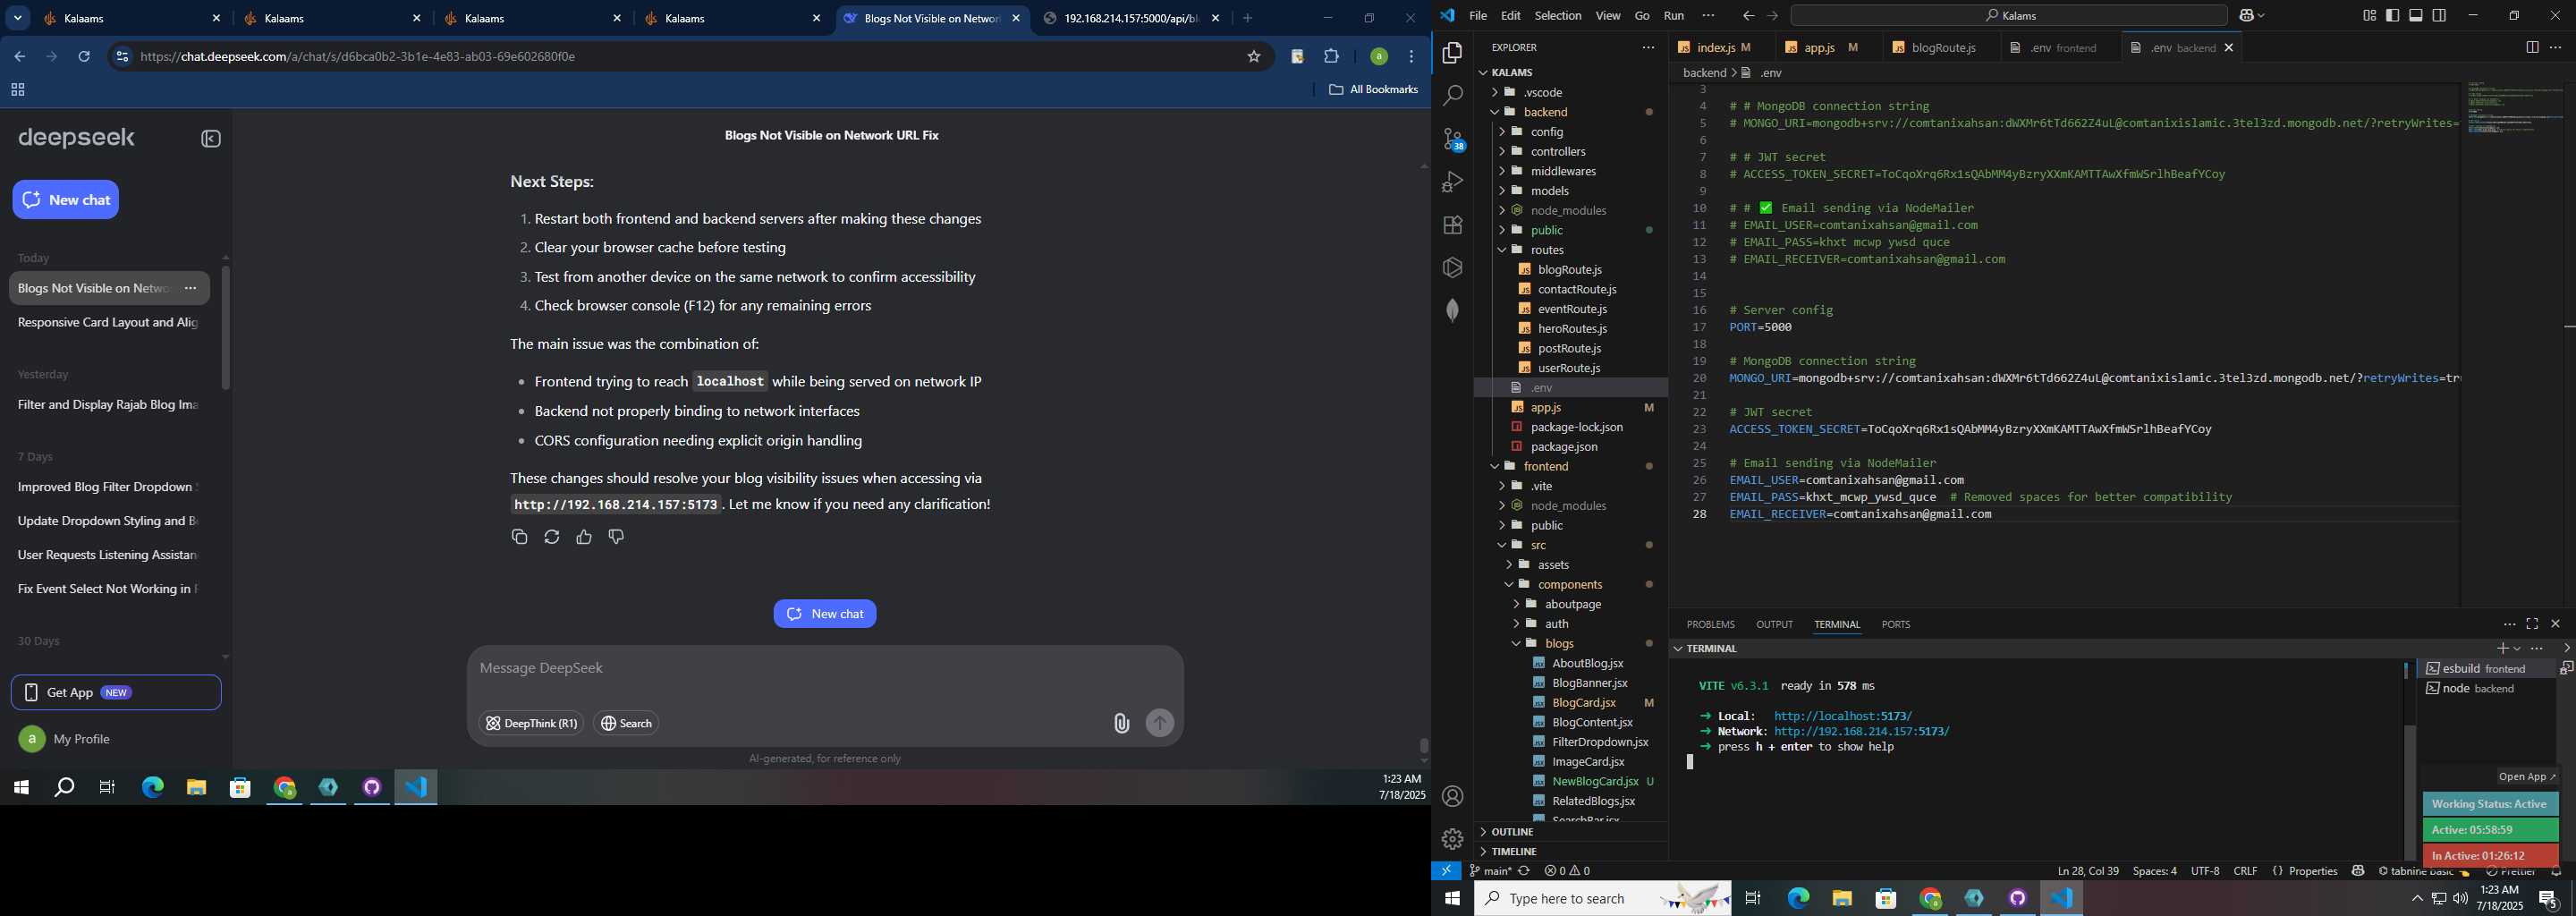Toggle VS Code primary side bar
2576x916 pixels.
2393,15
